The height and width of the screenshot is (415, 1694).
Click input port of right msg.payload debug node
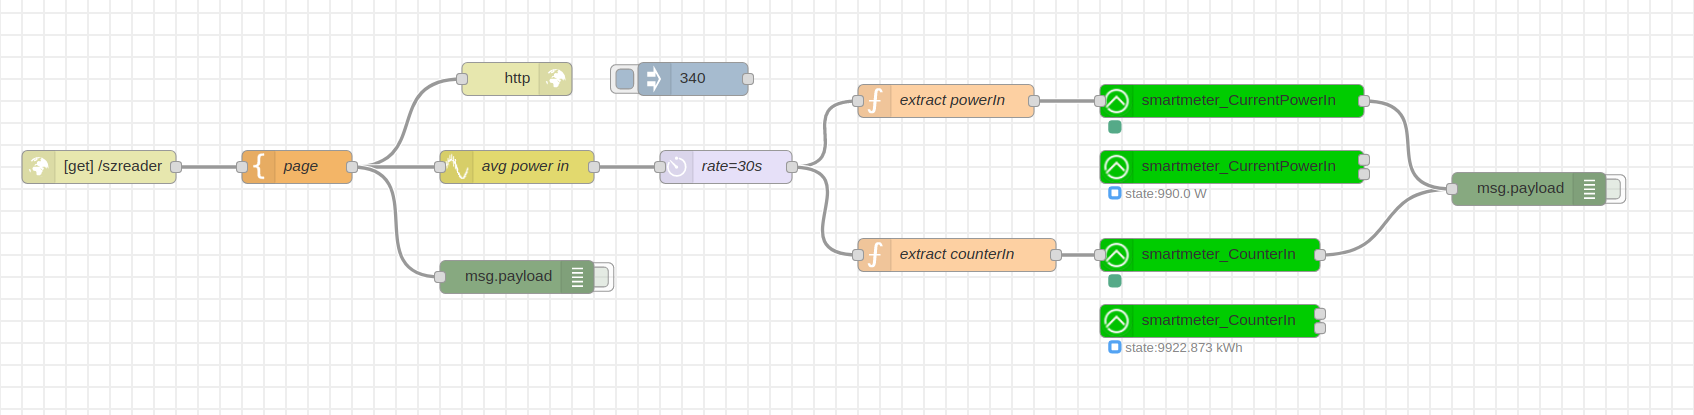pyautogui.click(x=1452, y=189)
